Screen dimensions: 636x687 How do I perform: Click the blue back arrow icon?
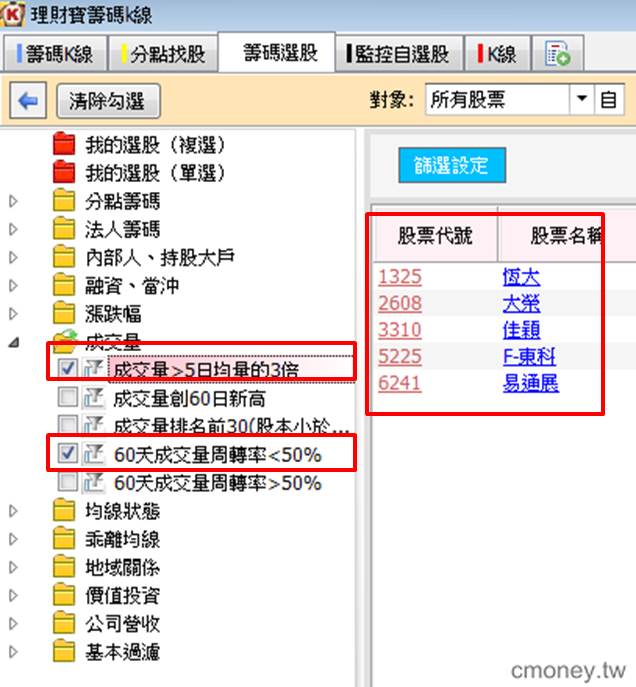pos(28,101)
